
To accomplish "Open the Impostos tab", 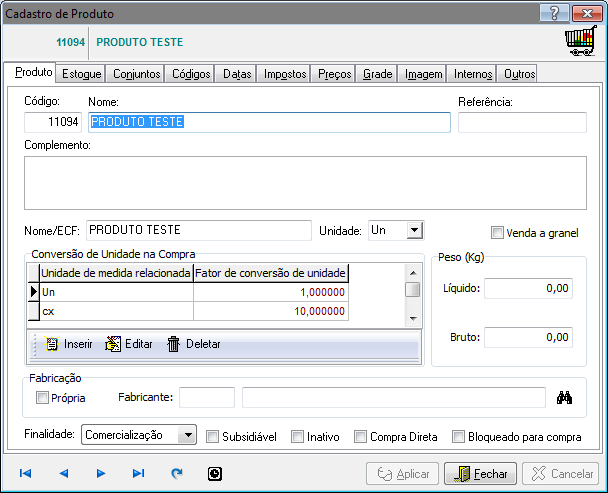I will (x=285, y=74).
